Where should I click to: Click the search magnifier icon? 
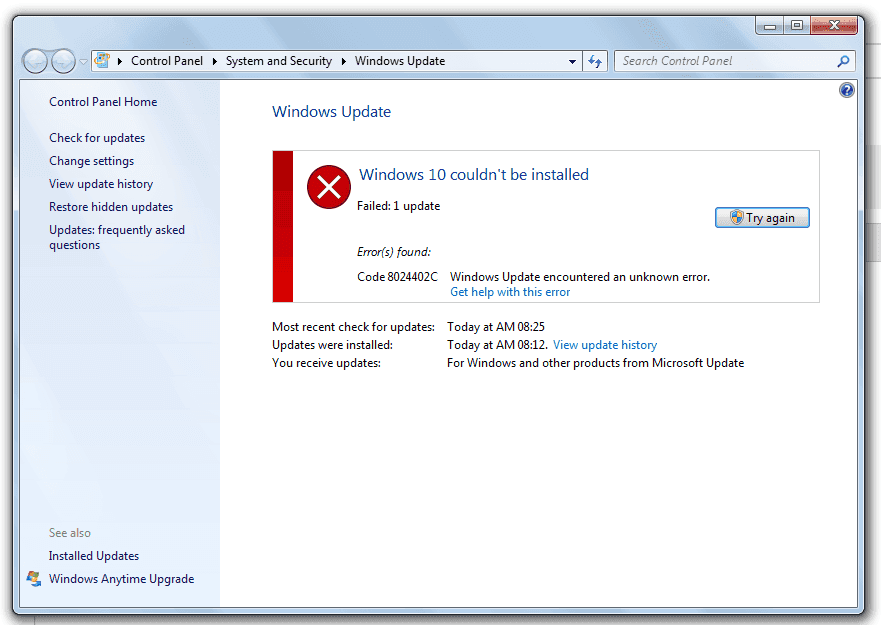[x=845, y=60]
